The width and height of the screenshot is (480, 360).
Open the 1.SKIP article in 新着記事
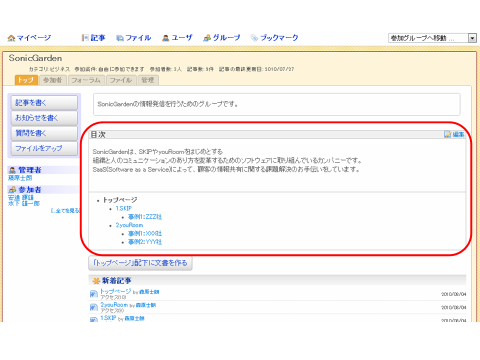(x=108, y=318)
